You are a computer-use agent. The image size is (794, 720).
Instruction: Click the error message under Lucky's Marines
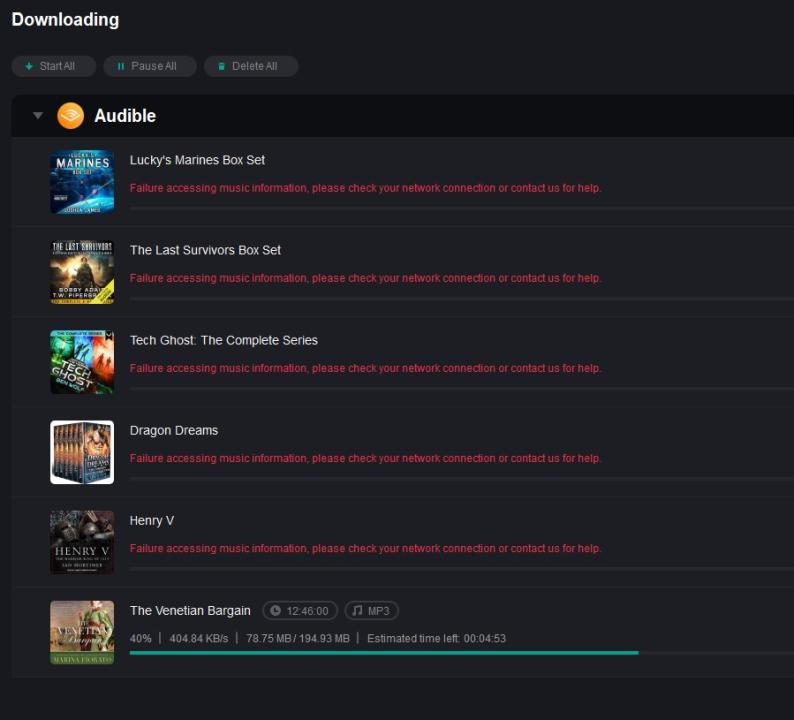point(366,188)
